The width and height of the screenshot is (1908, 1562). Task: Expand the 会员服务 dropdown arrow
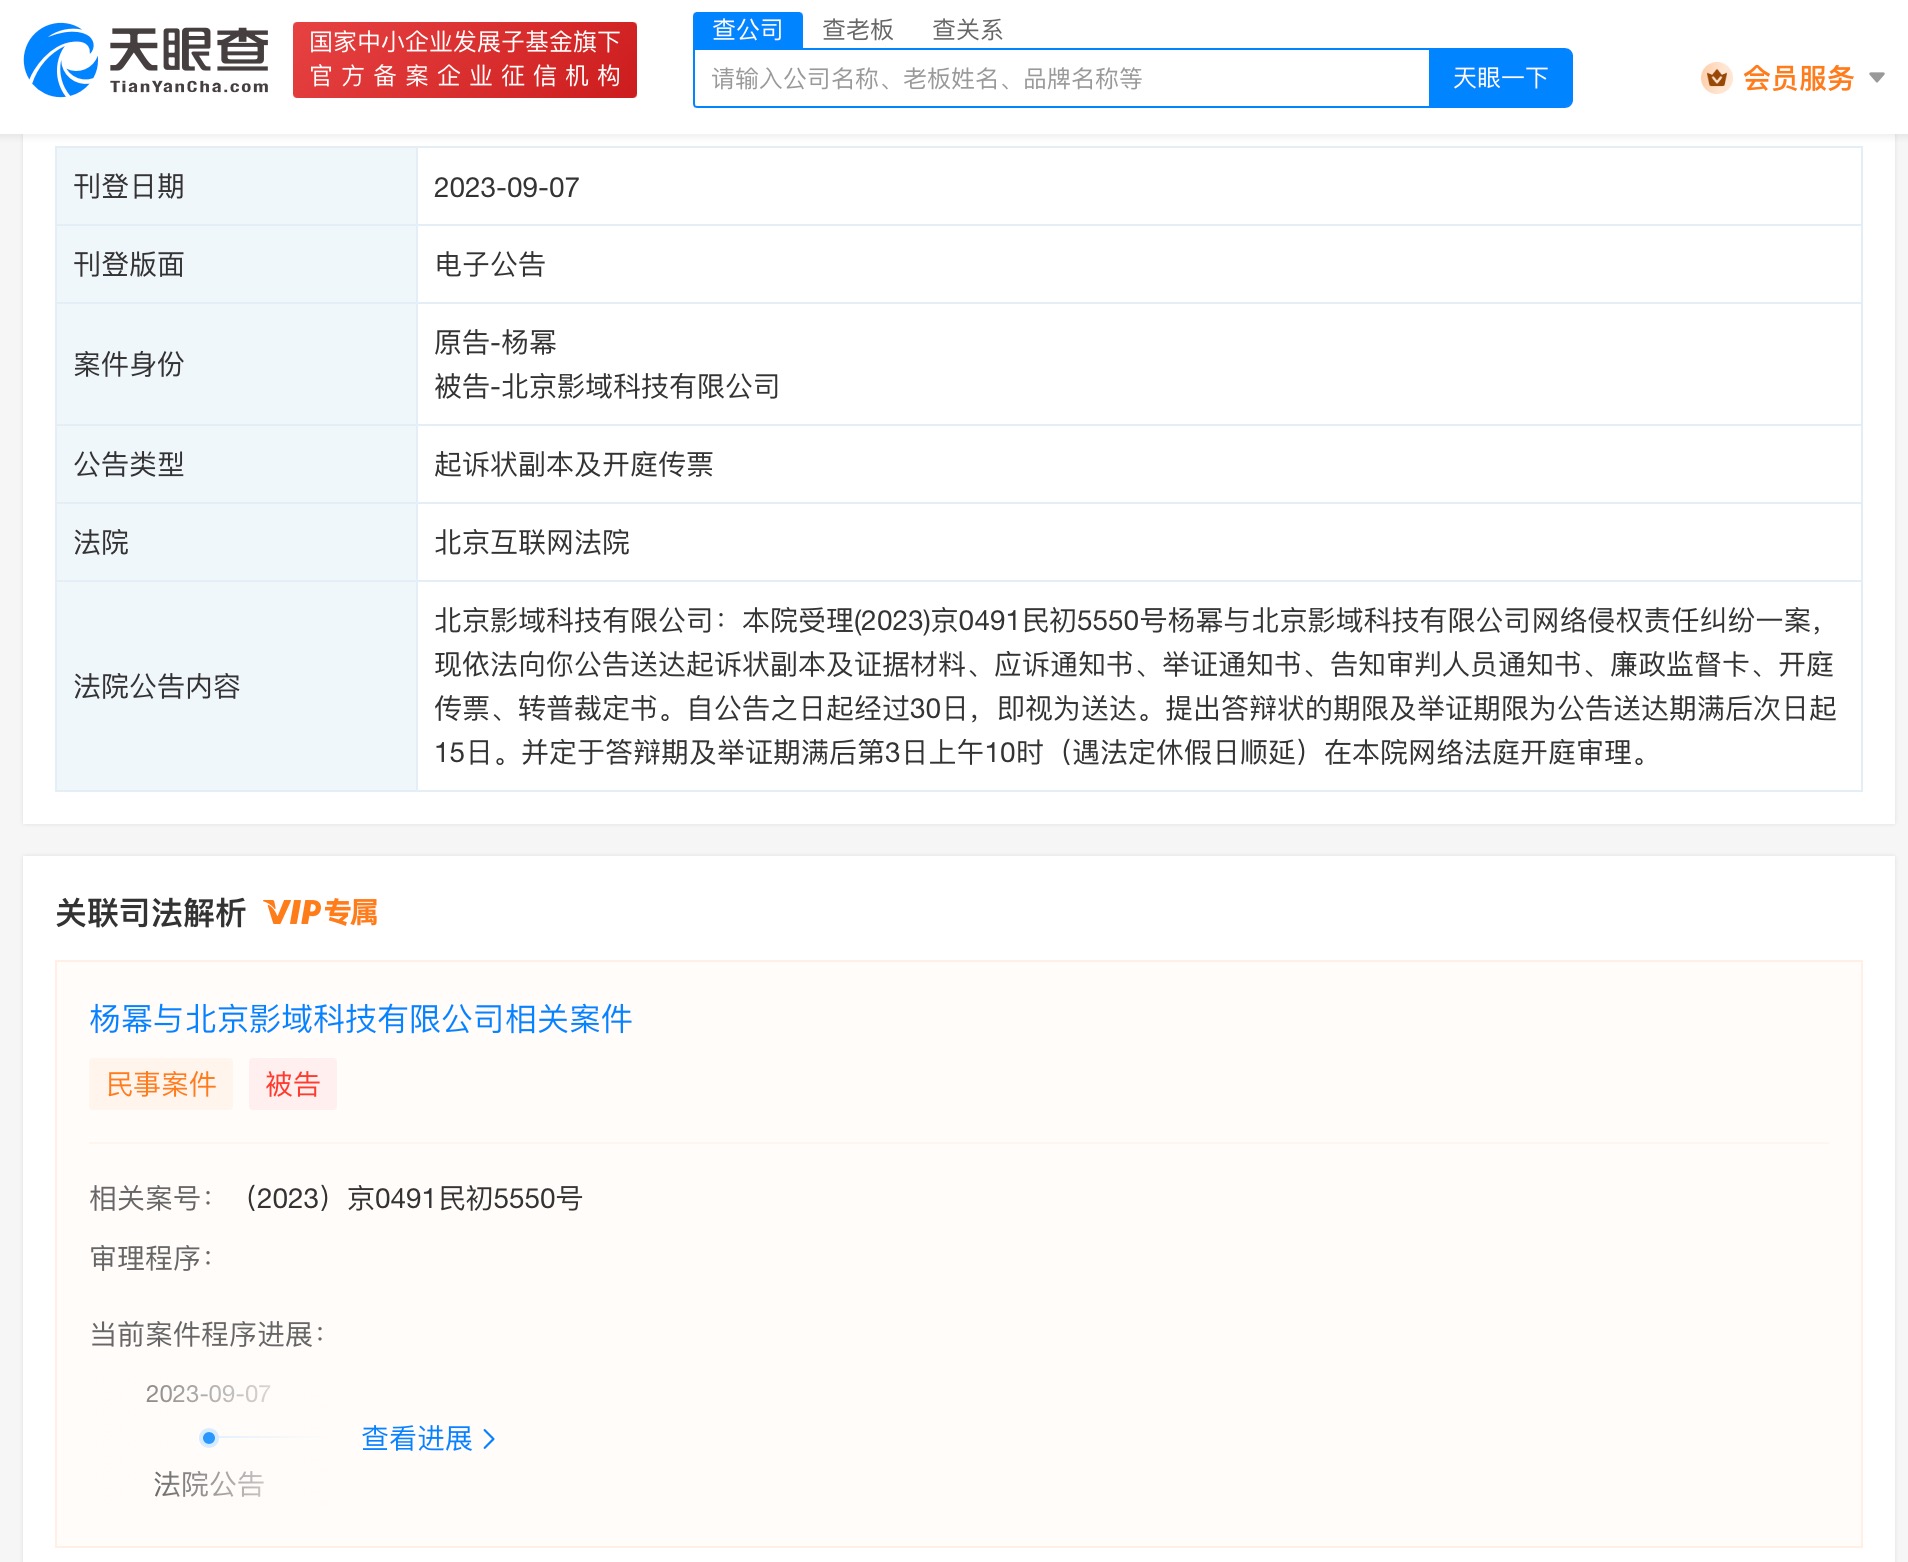(1876, 78)
